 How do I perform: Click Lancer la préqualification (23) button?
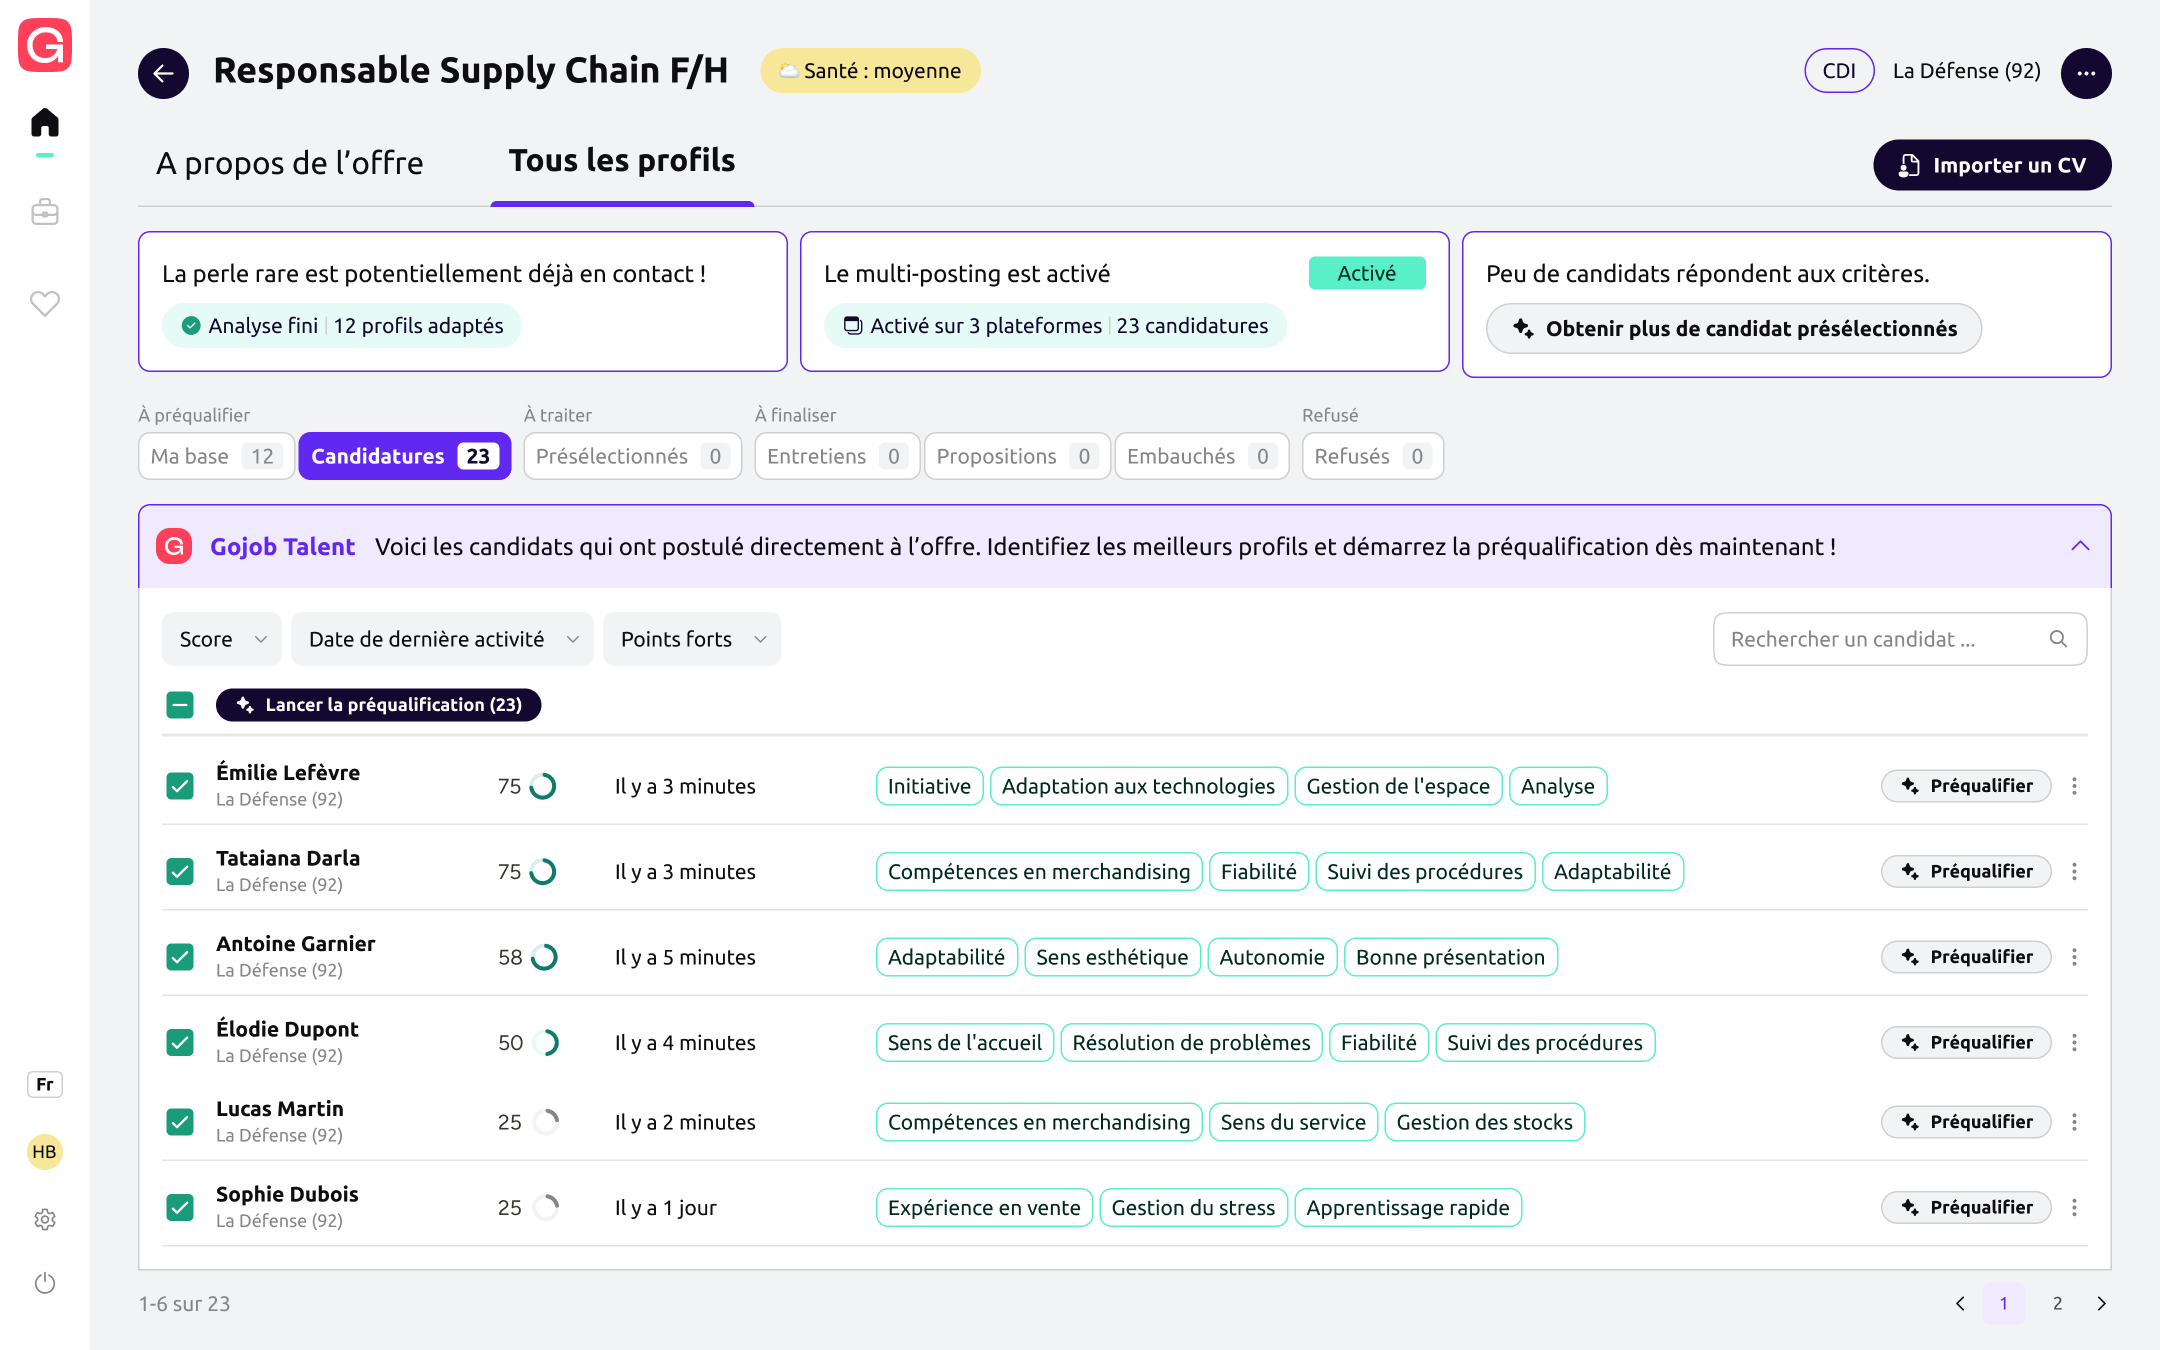click(x=378, y=705)
